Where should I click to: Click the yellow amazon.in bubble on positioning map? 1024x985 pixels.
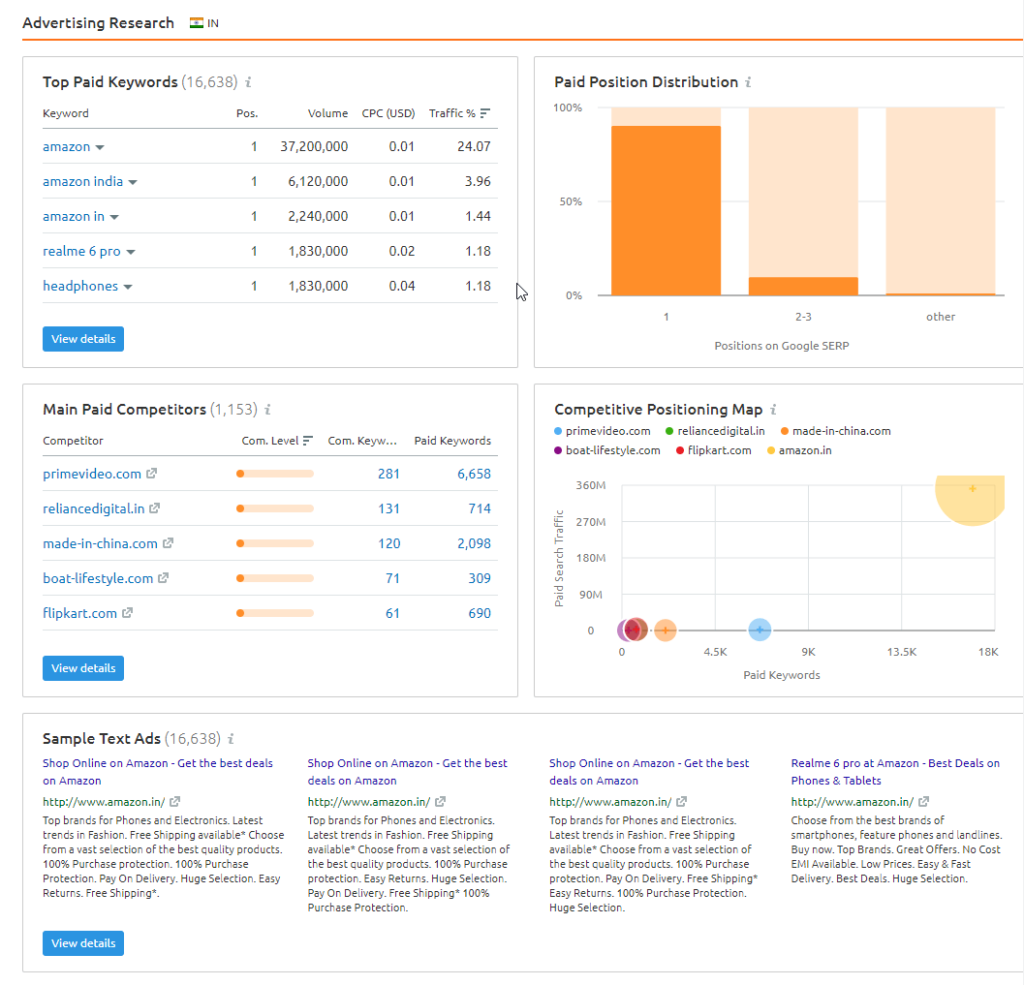[x=972, y=498]
